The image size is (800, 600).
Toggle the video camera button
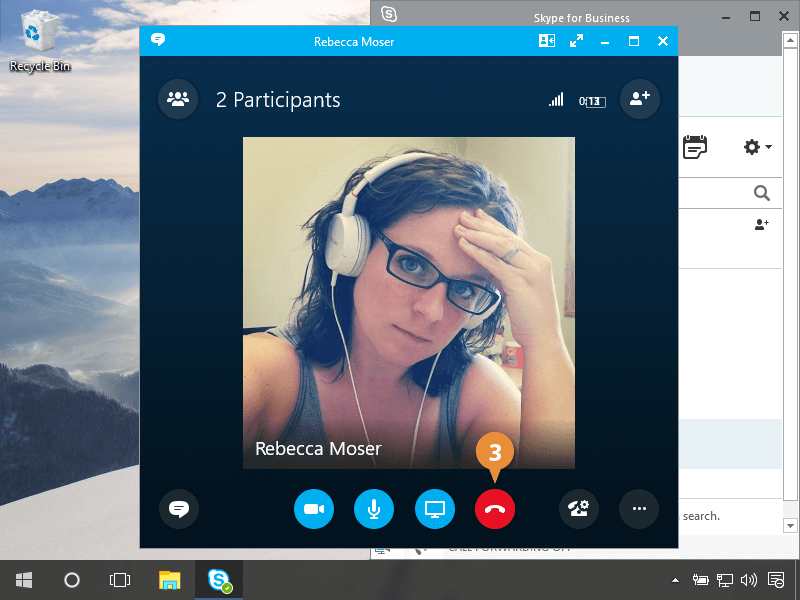pos(313,509)
